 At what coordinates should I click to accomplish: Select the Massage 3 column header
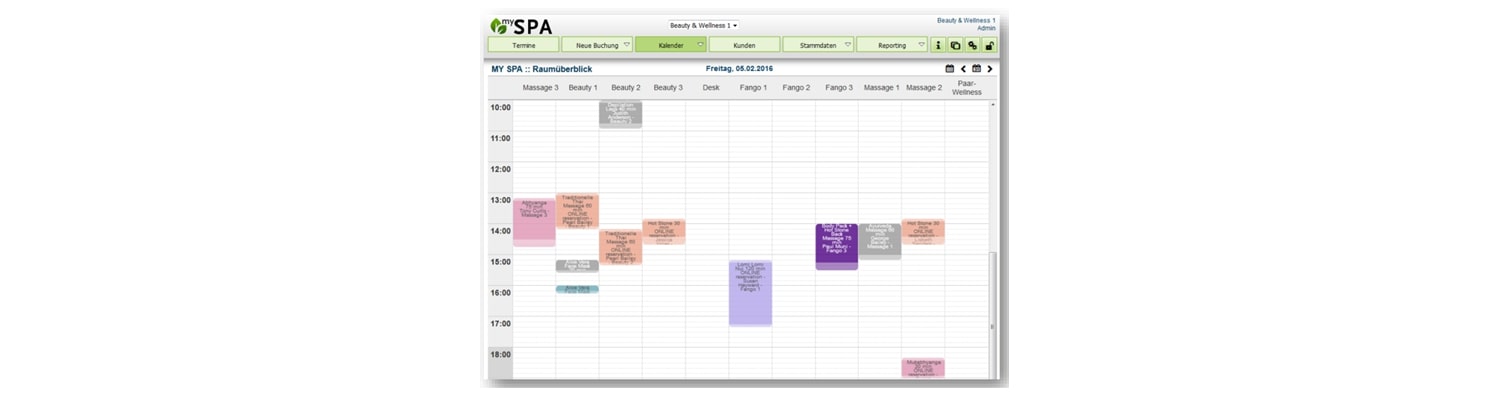click(540, 88)
